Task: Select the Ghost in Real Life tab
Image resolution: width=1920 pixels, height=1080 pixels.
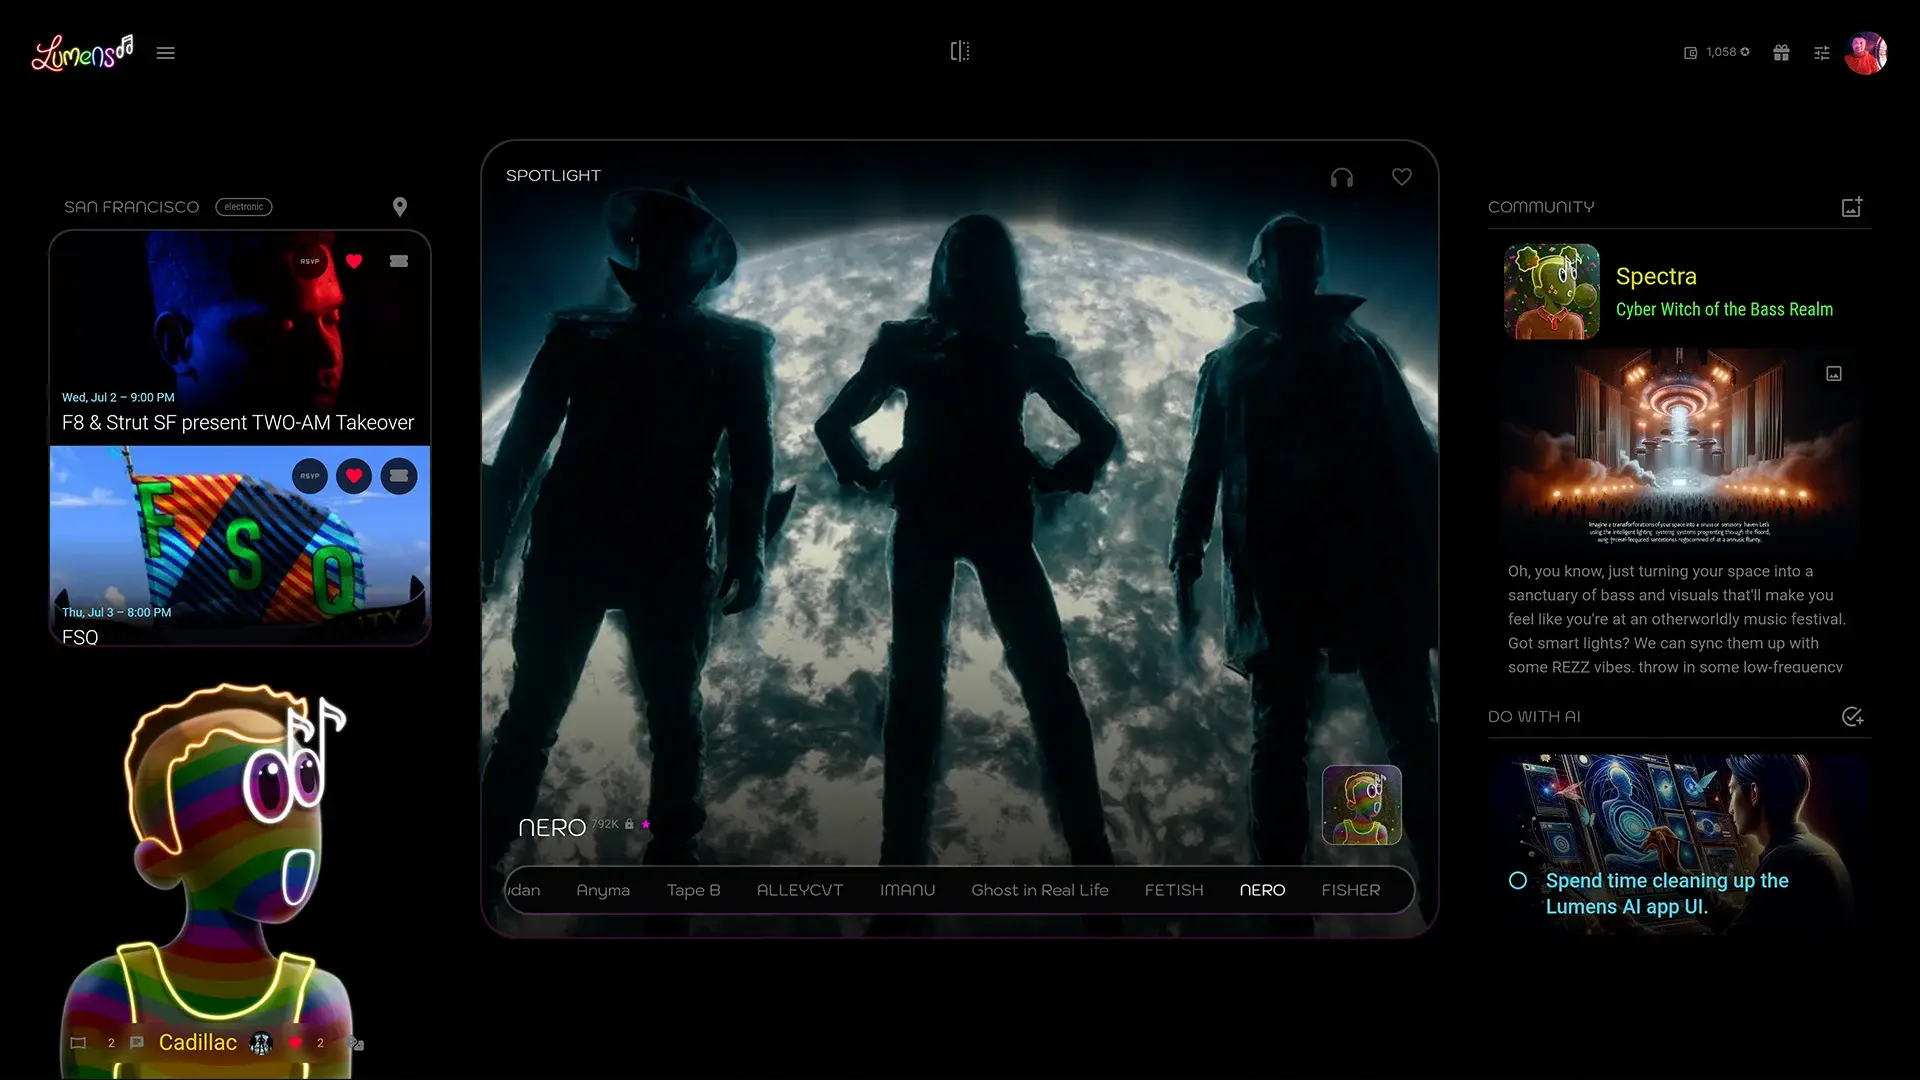Action: (1039, 890)
